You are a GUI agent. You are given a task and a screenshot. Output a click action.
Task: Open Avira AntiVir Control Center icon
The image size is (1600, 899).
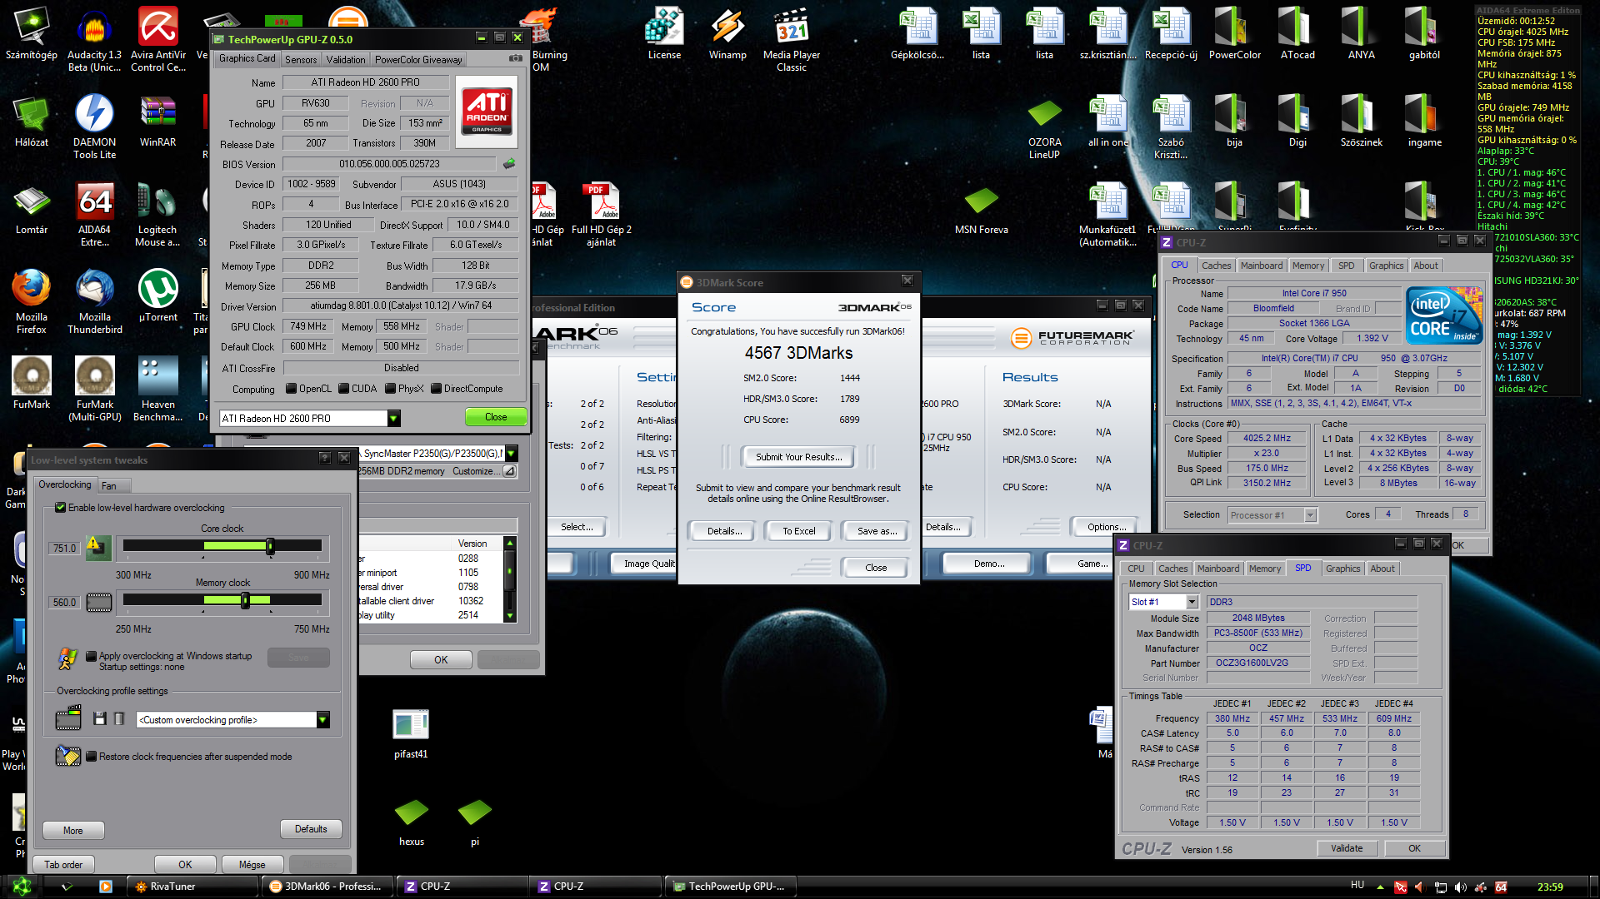click(x=158, y=40)
